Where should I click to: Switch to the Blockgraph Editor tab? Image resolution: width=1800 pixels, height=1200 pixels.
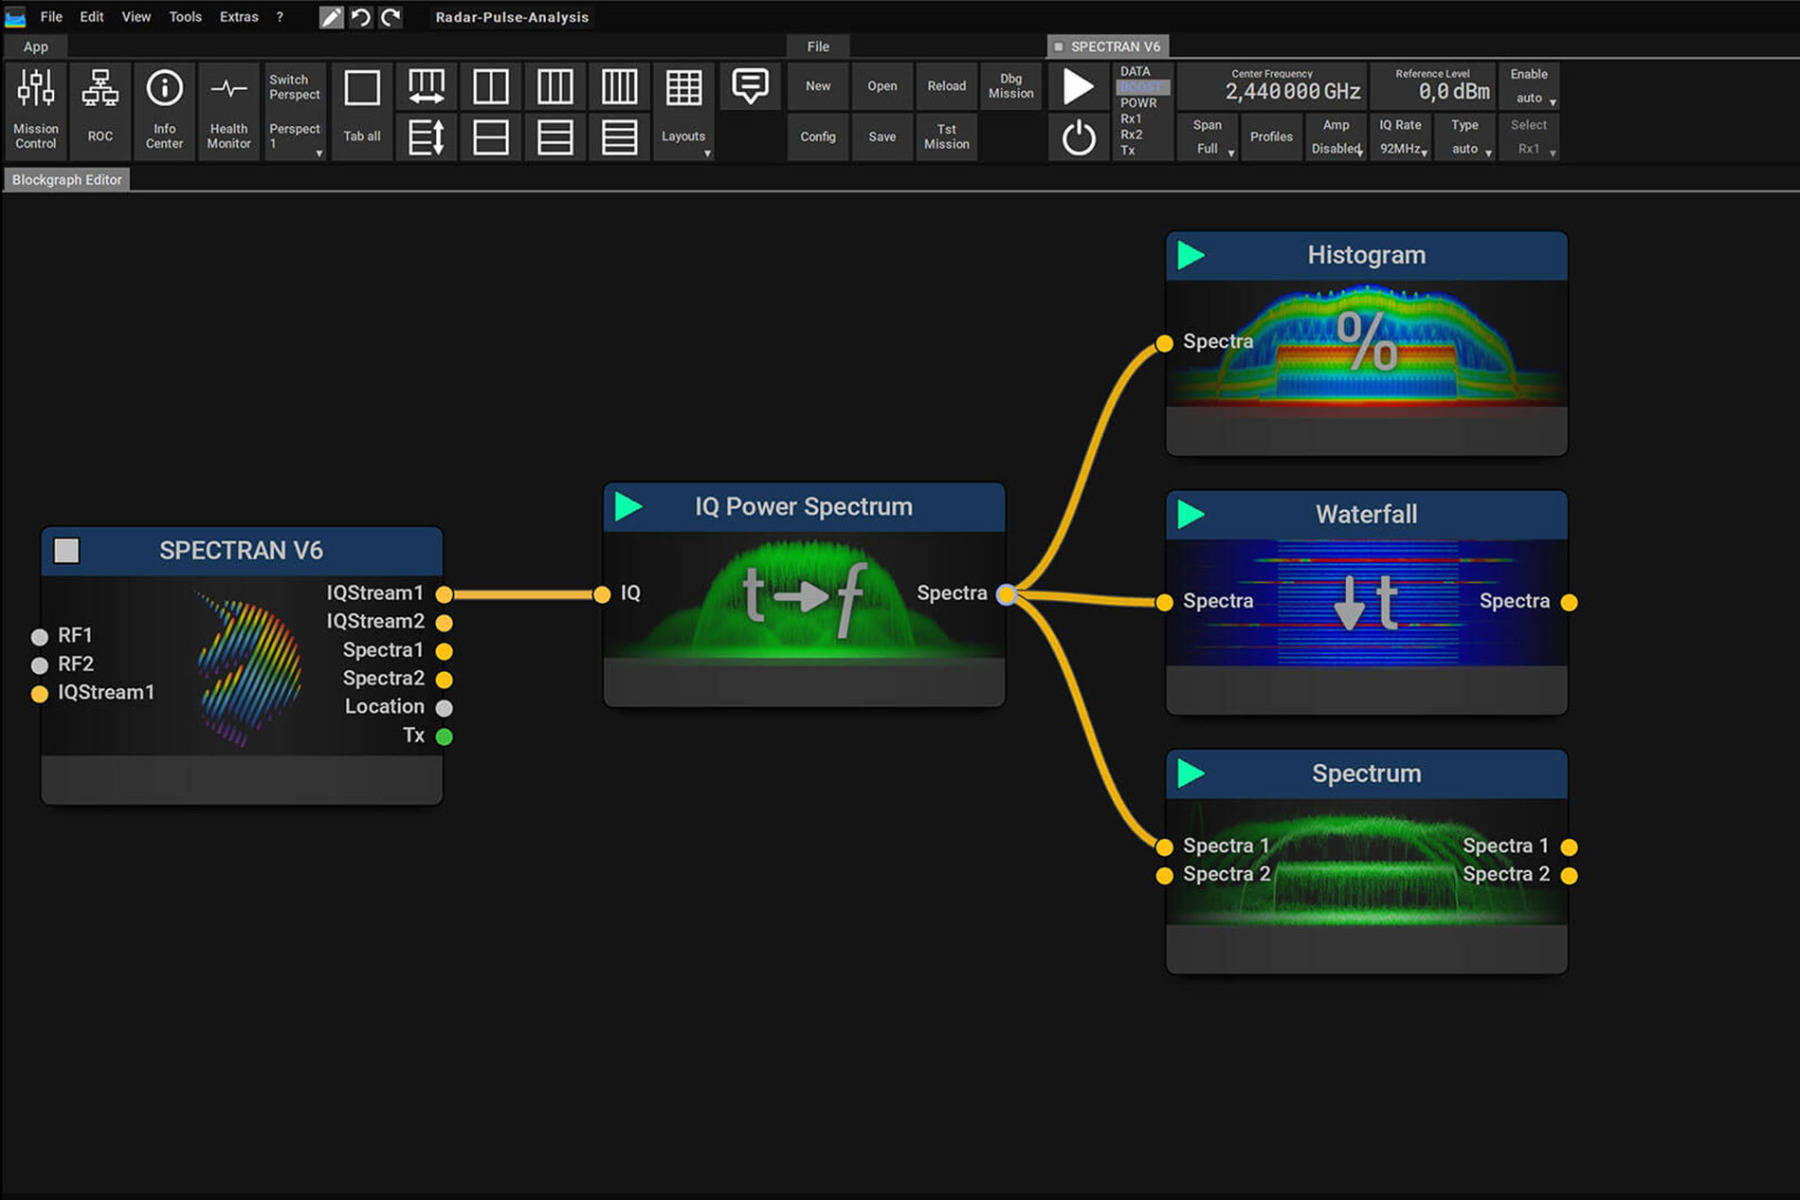tap(67, 180)
